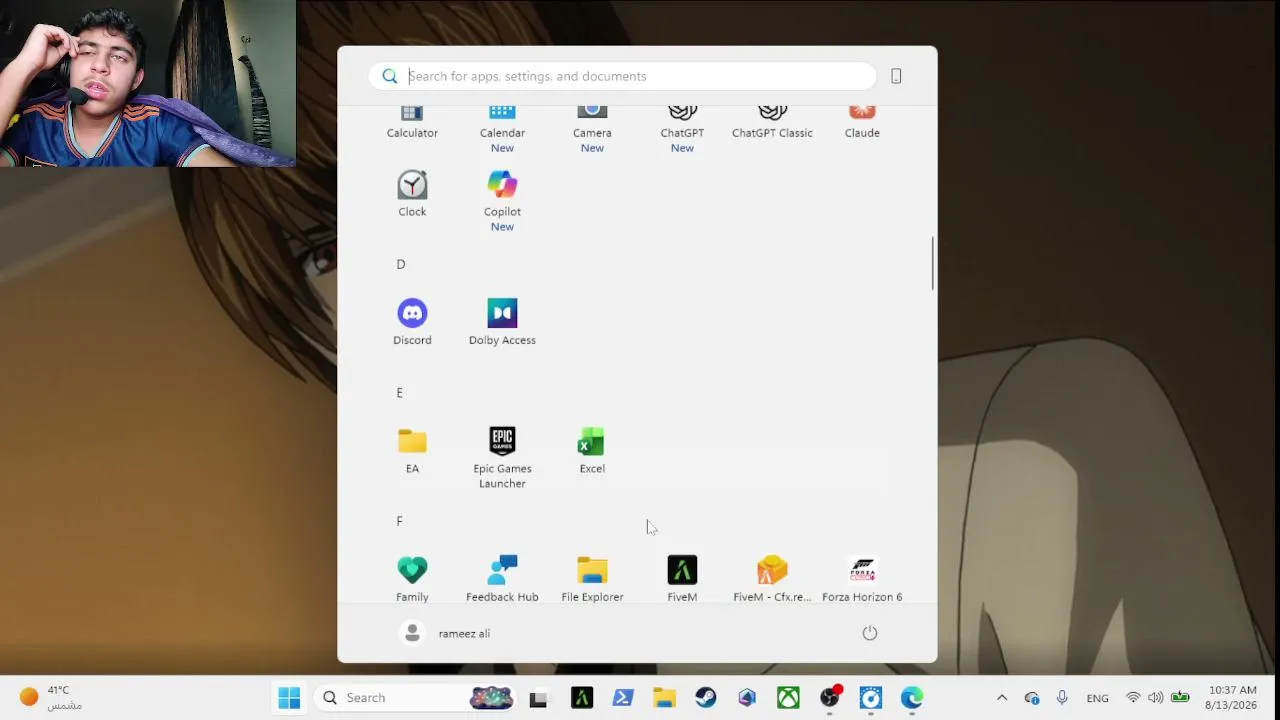
Task: Jump to letters via the D header
Action: 401,264
